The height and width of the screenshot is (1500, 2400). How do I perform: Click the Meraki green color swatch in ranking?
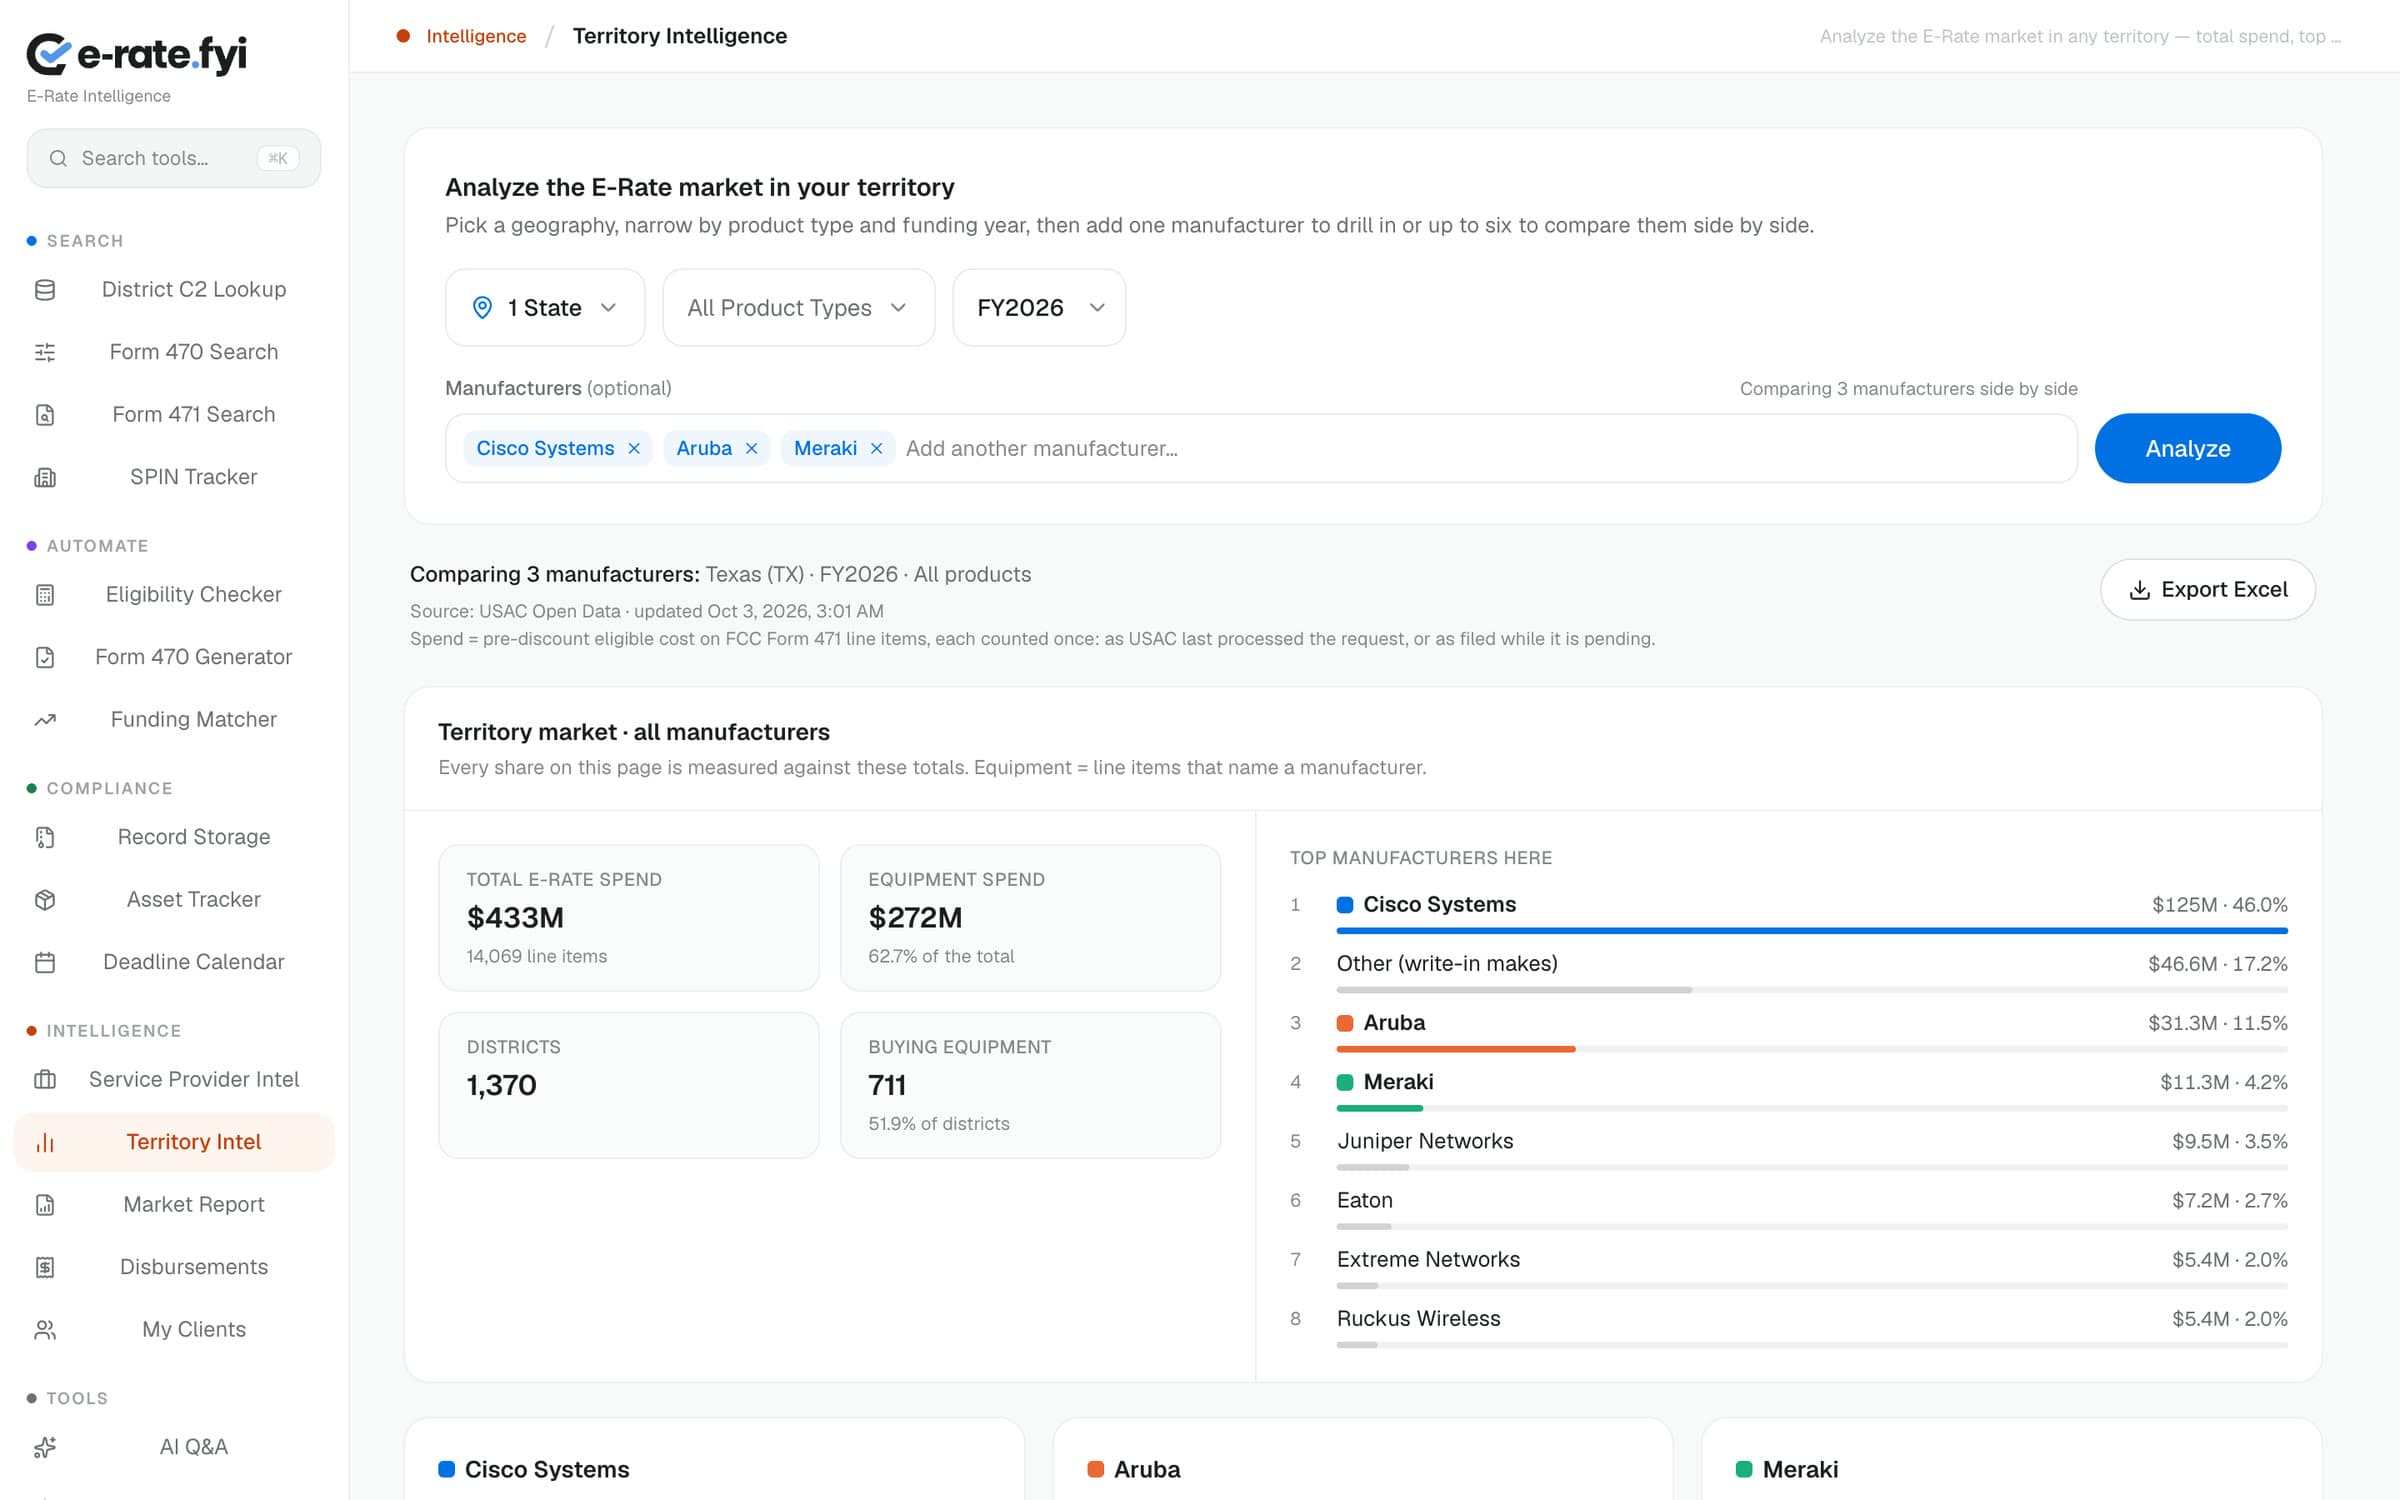(x=1345, y=1082)
